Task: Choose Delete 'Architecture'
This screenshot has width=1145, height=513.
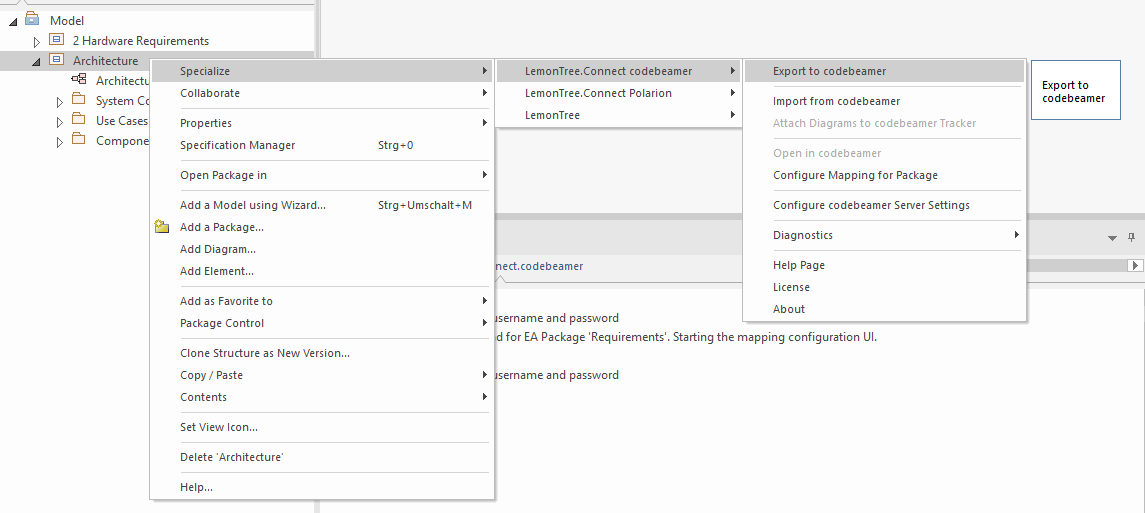Action: tap(322, 457)
